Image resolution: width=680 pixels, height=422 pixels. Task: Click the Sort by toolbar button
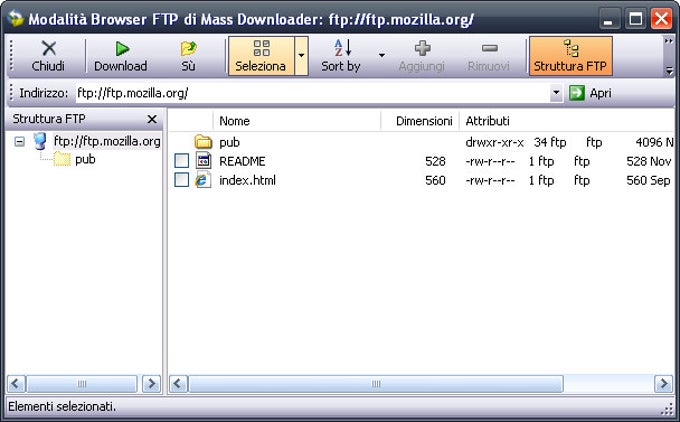click(x=341, y=56)
